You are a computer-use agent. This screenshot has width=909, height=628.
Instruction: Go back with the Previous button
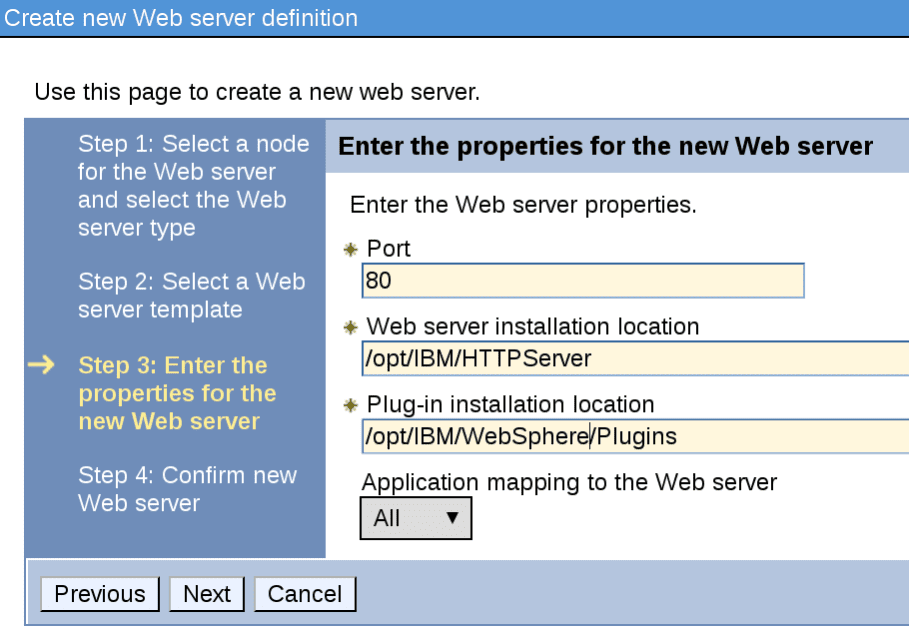tap(99, 594)
